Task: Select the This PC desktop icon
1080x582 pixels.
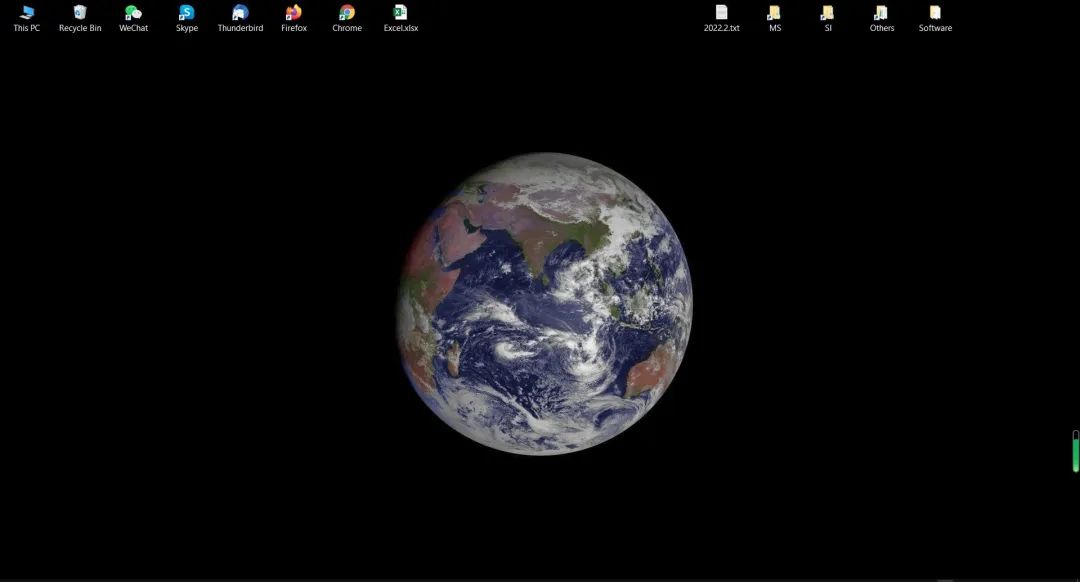Action: [27, 19]
